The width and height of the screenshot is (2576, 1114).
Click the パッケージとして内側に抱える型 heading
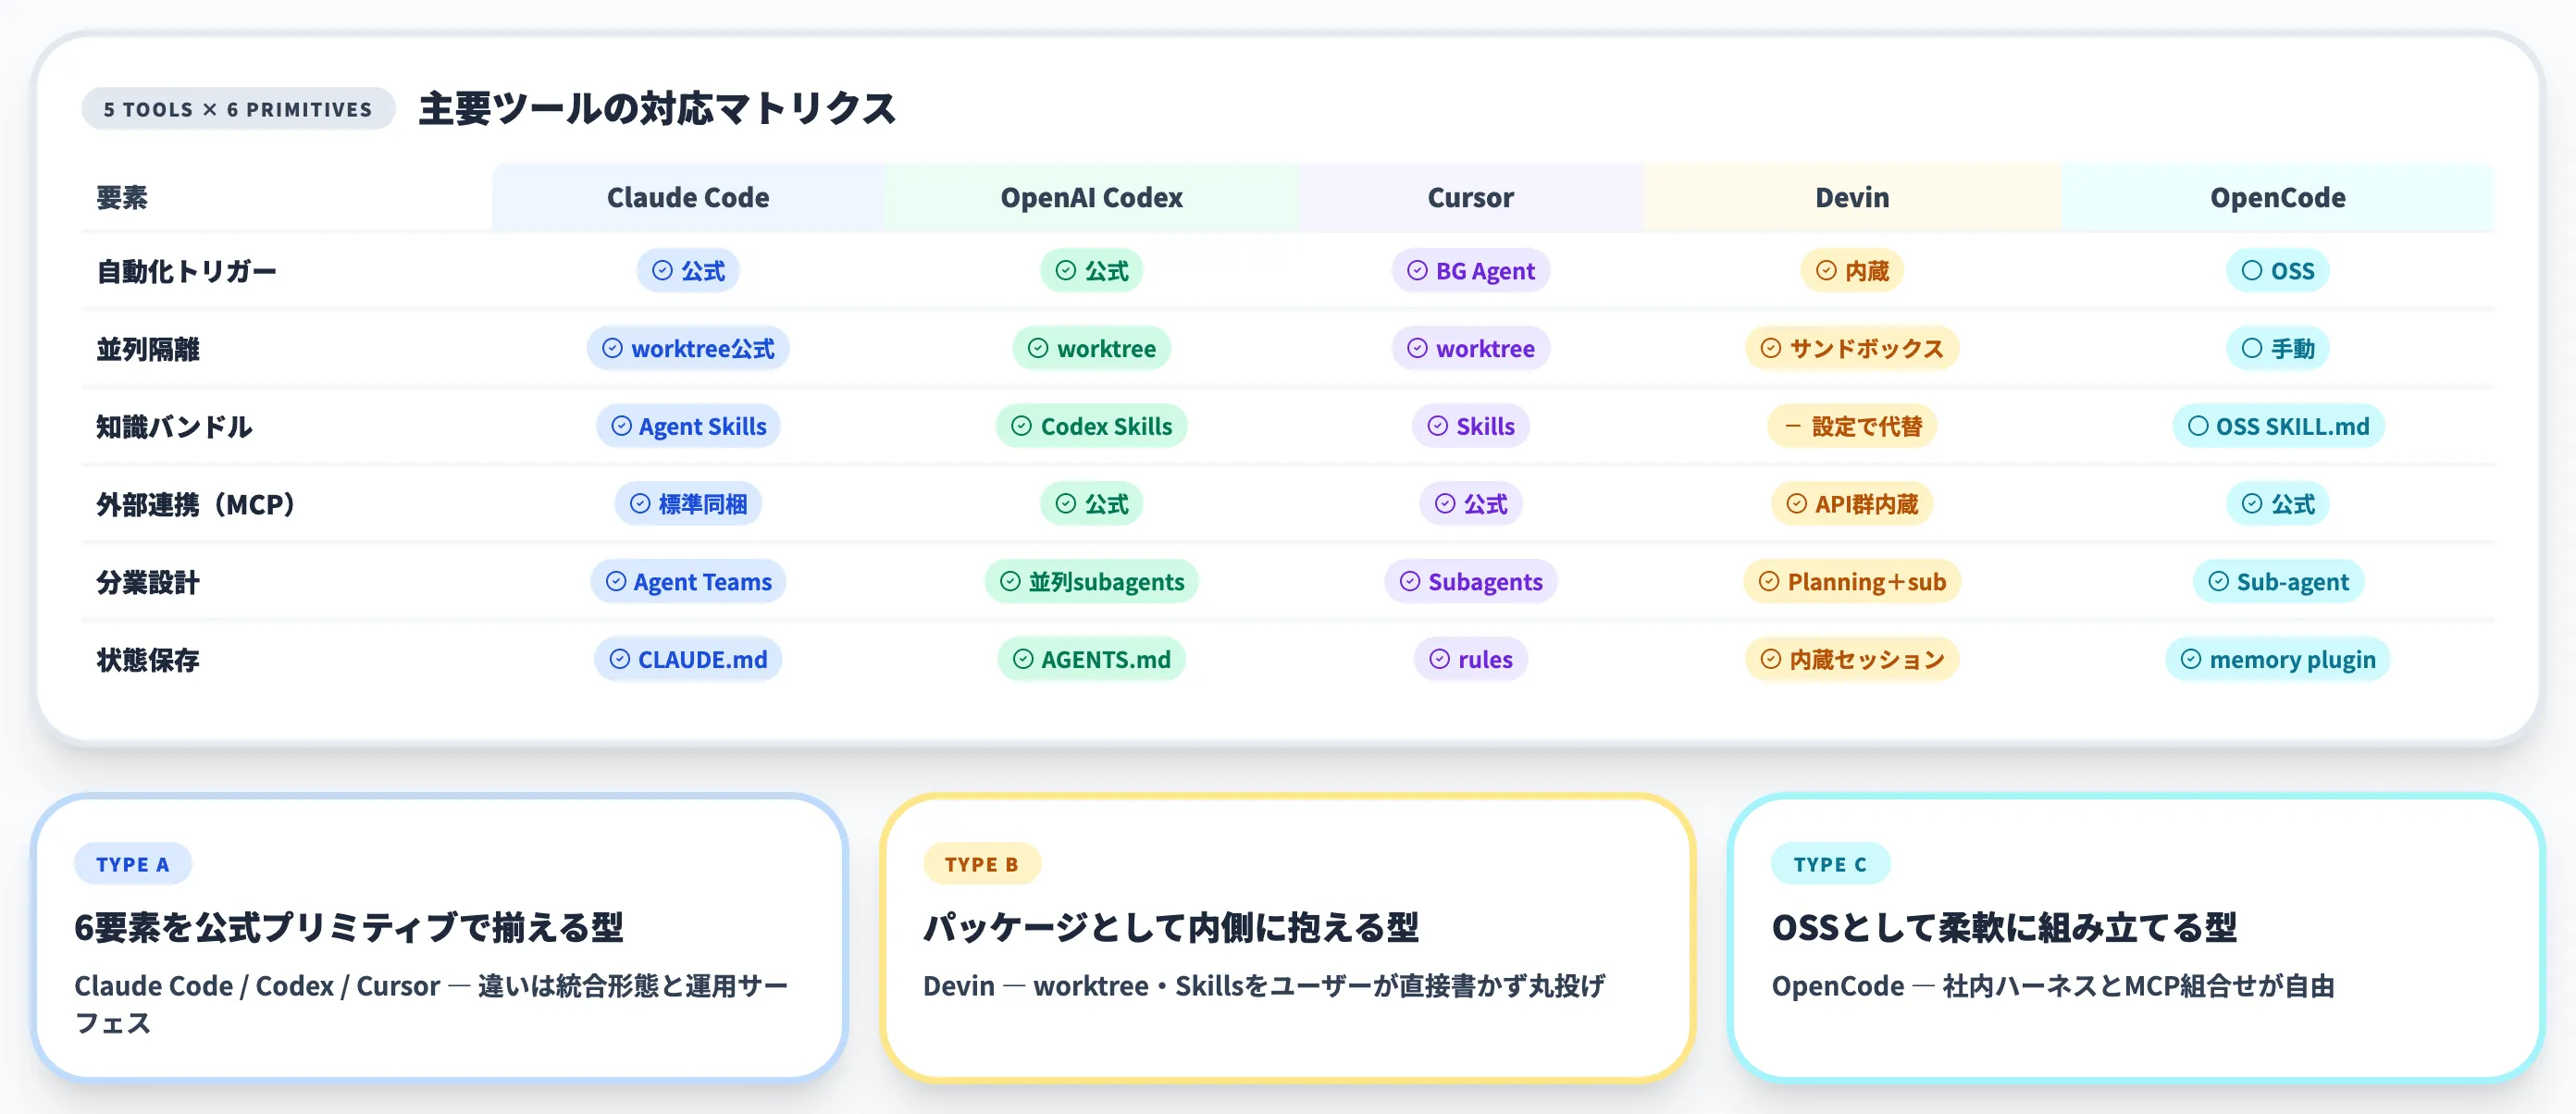(1171, 928)
